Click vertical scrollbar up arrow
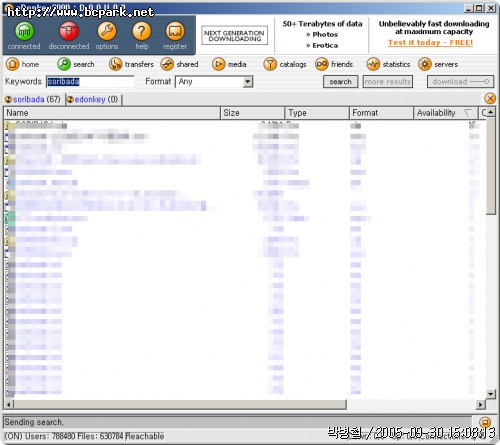This screenshot has height=445, width=500. [490, 112]
